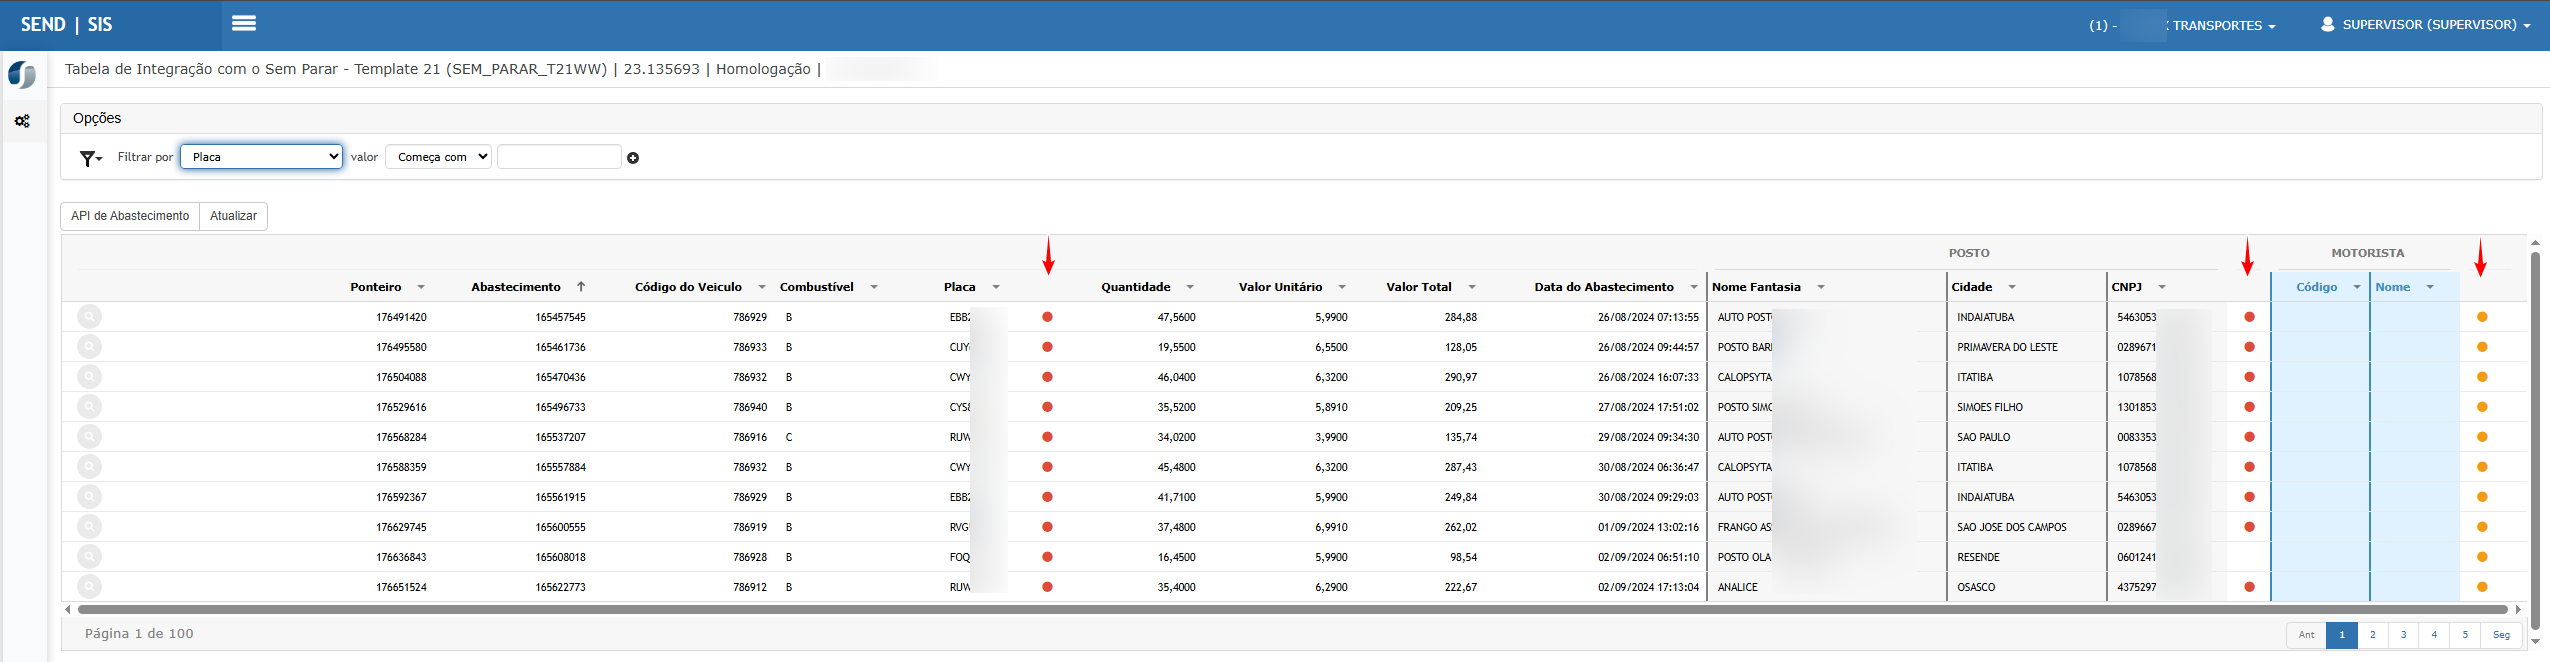The width and height of the screenshot is (2550, 662).
Task: Click the user icon beside SUPERVISOR
Action: click(x=2328, y=24)
